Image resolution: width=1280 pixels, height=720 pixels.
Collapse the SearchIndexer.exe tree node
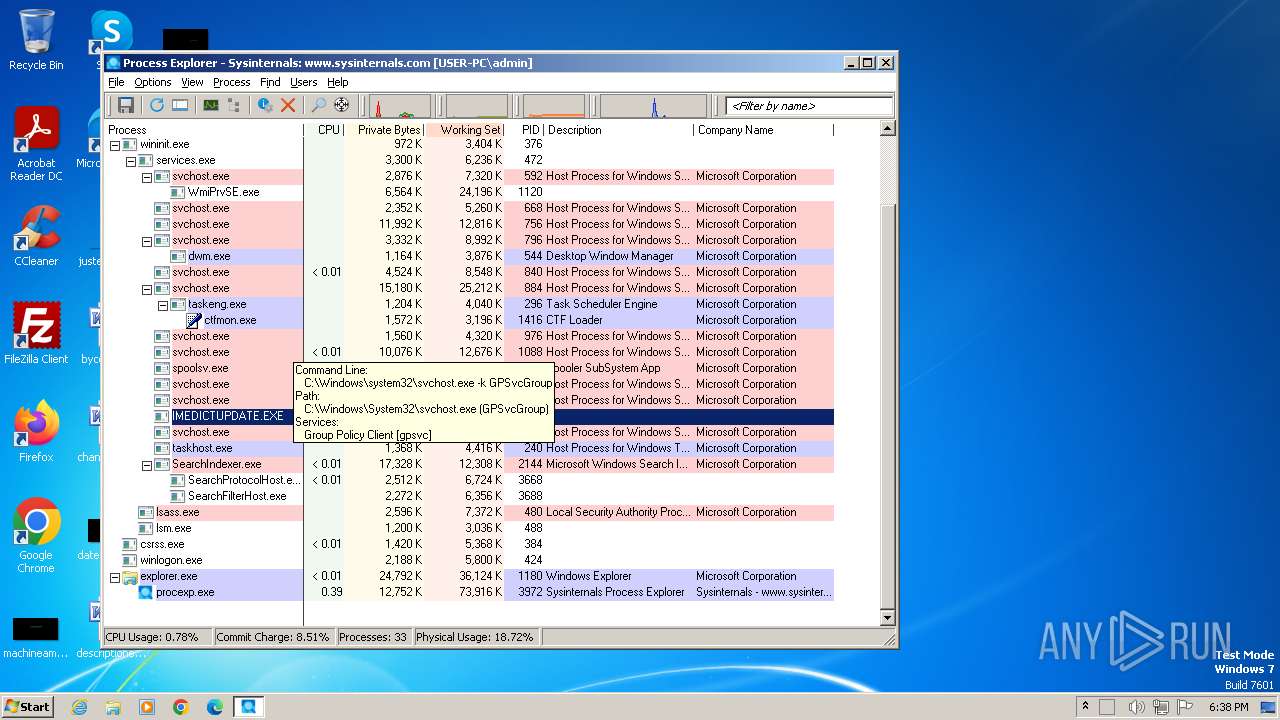146,465
